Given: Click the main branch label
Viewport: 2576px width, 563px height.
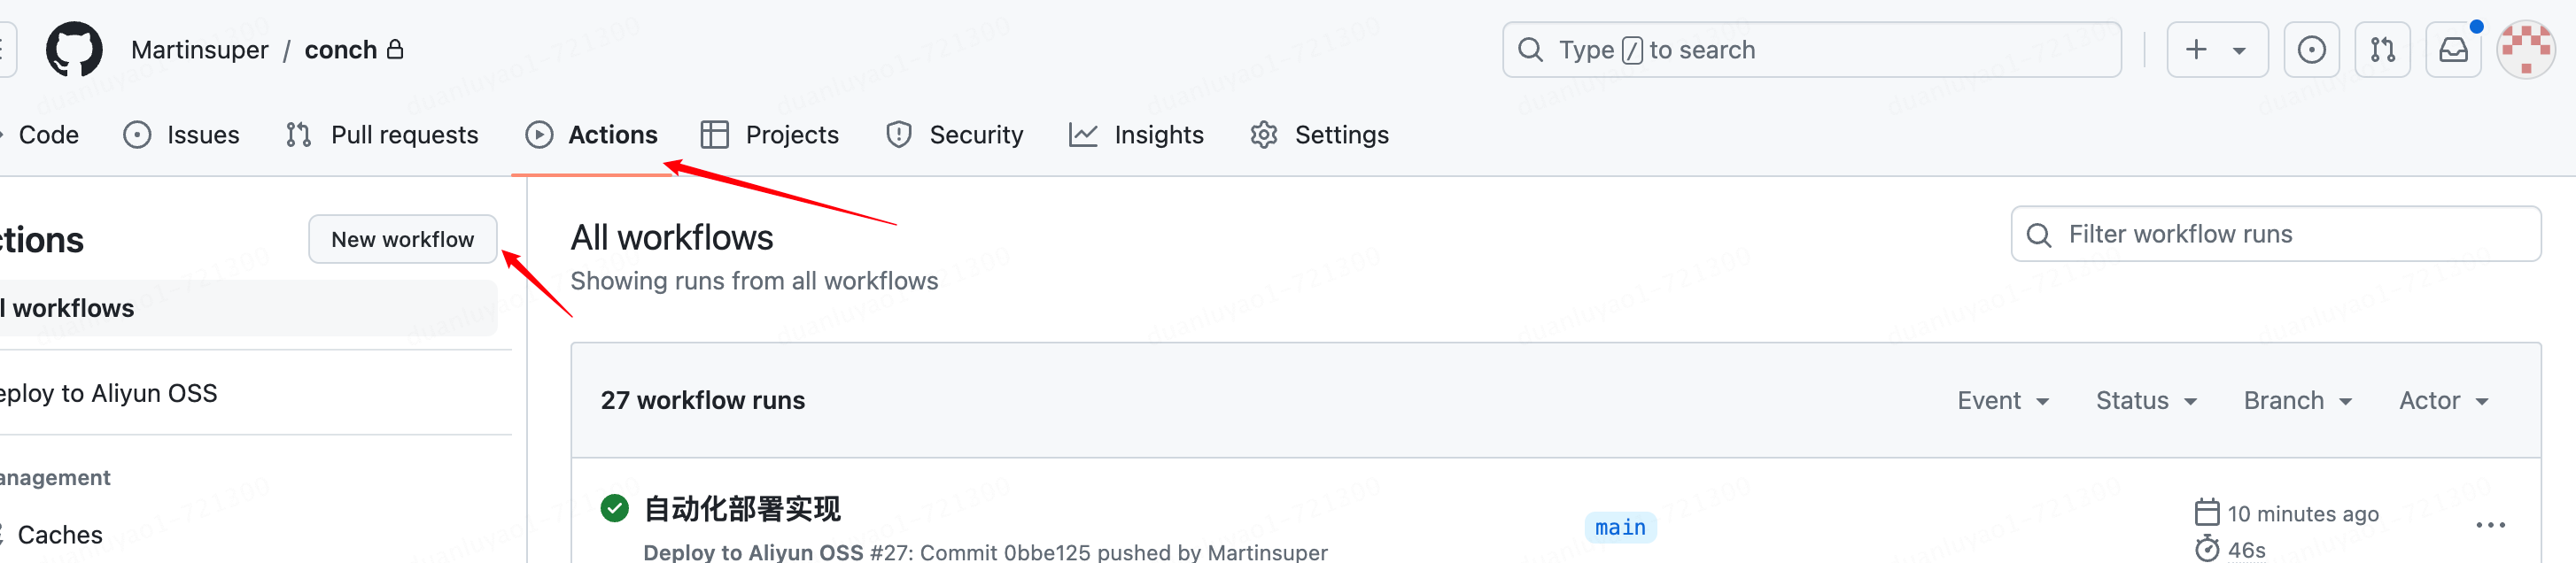Looking at the screenshot, I should tap(1619, 527).
